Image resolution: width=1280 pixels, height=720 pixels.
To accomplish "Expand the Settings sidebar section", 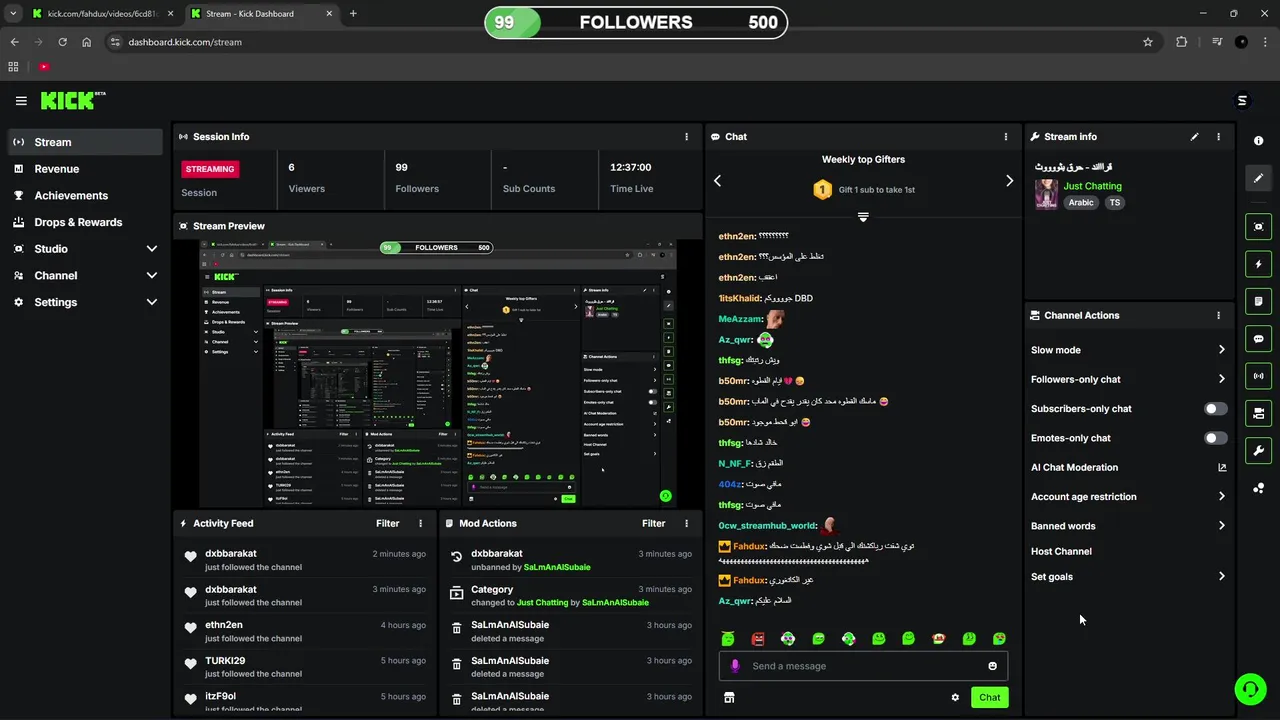I will pyautogui.click(x=86, y=302).
